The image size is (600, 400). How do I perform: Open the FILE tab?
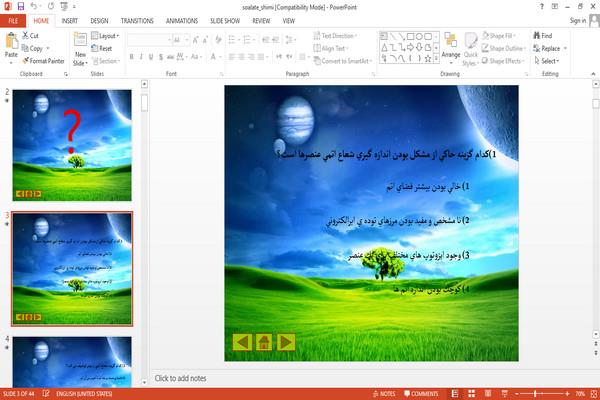[13, 21]
